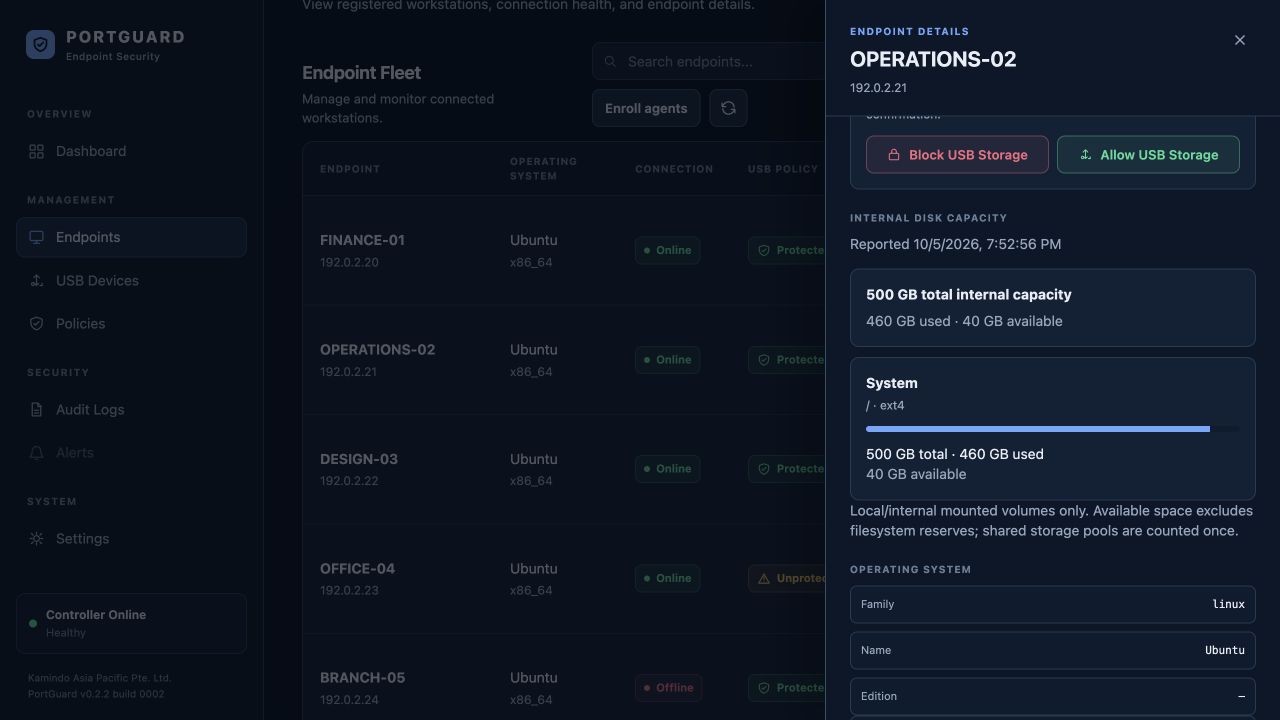Click the USB Policy column header
The image size is (1280, 720).
pos(783,169)
